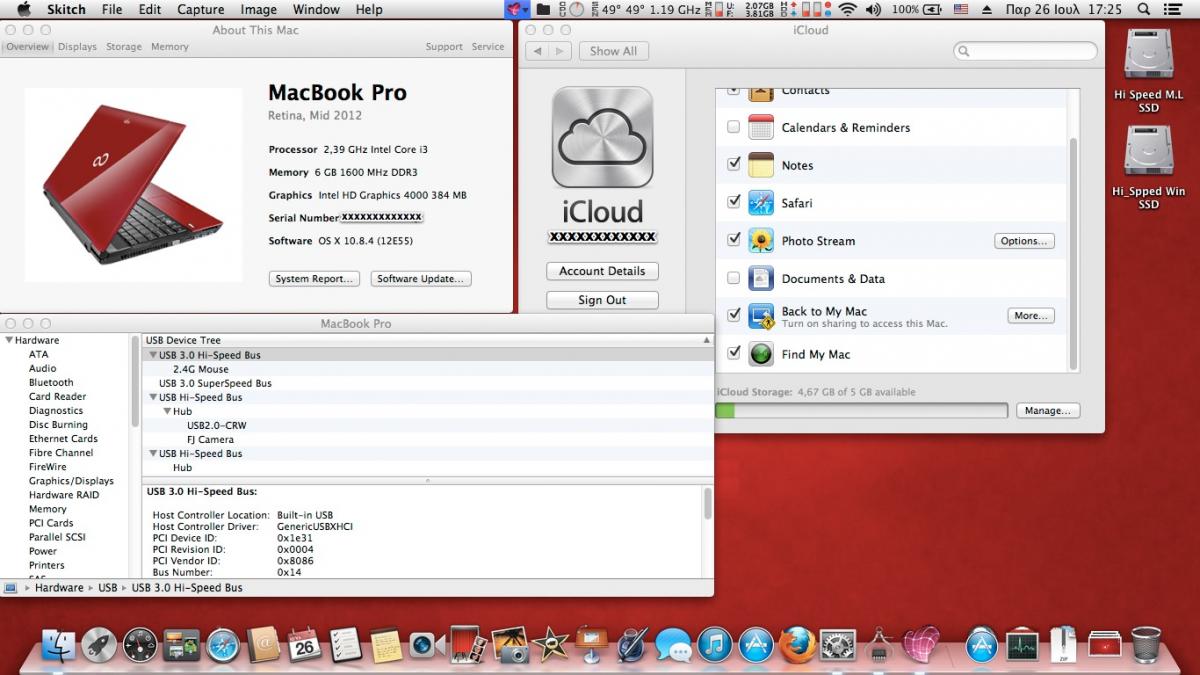Click the eject icon in menu bar
The image size is (1200, 675).
[x=988, y=9]
